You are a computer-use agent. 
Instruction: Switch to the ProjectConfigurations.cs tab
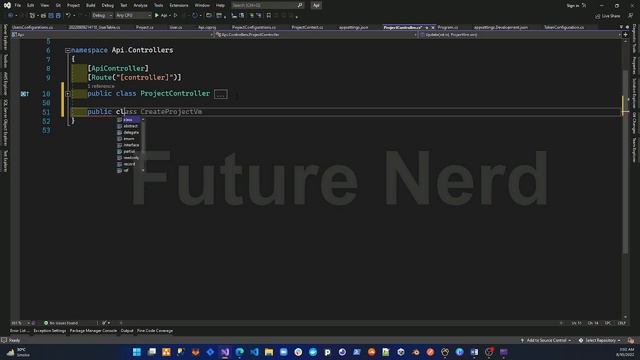point(253,27)
